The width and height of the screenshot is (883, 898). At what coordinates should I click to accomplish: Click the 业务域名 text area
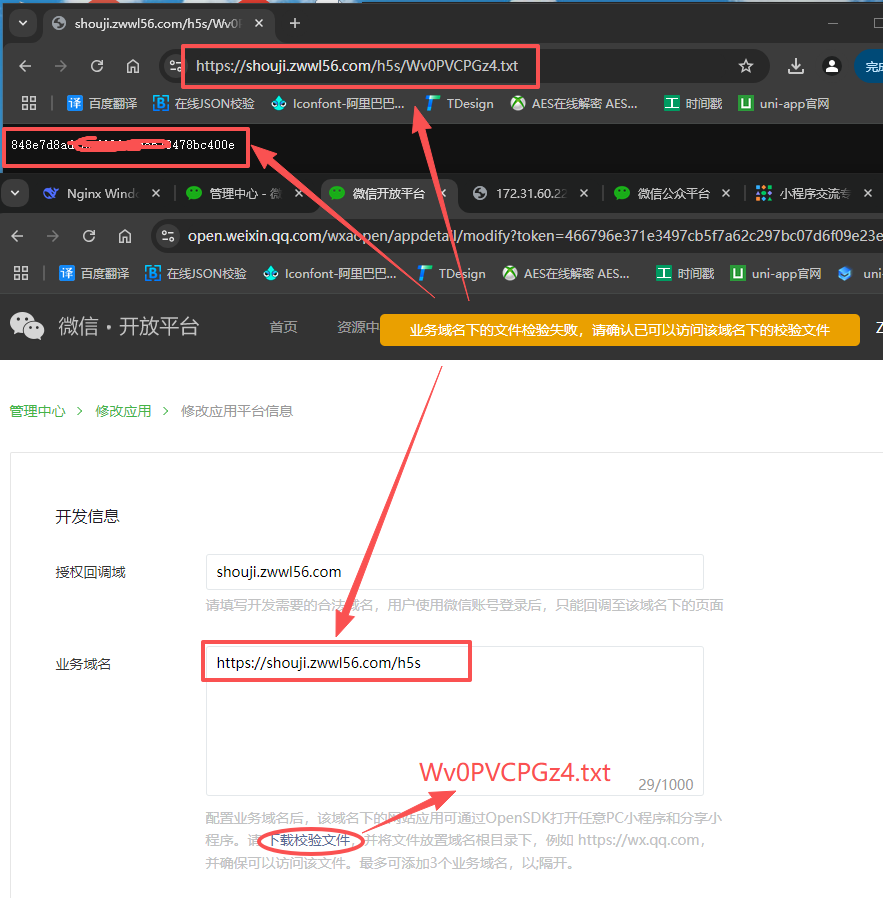pyautogui.click(x=455, y=720)
